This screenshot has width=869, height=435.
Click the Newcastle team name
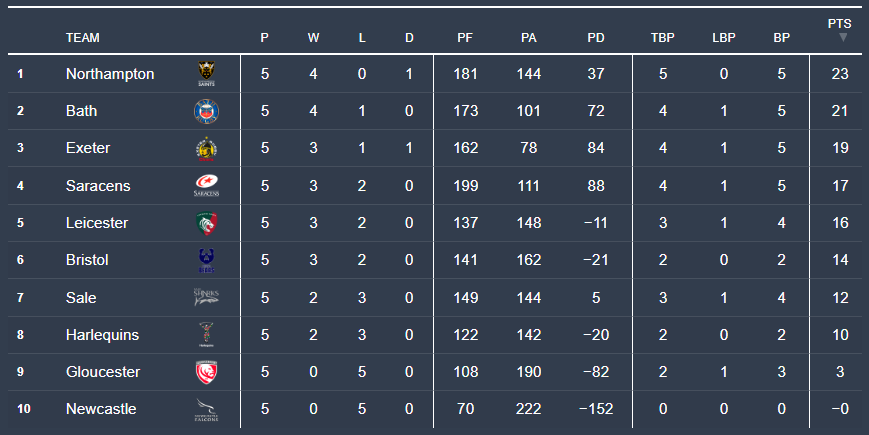tap(101, 409)
